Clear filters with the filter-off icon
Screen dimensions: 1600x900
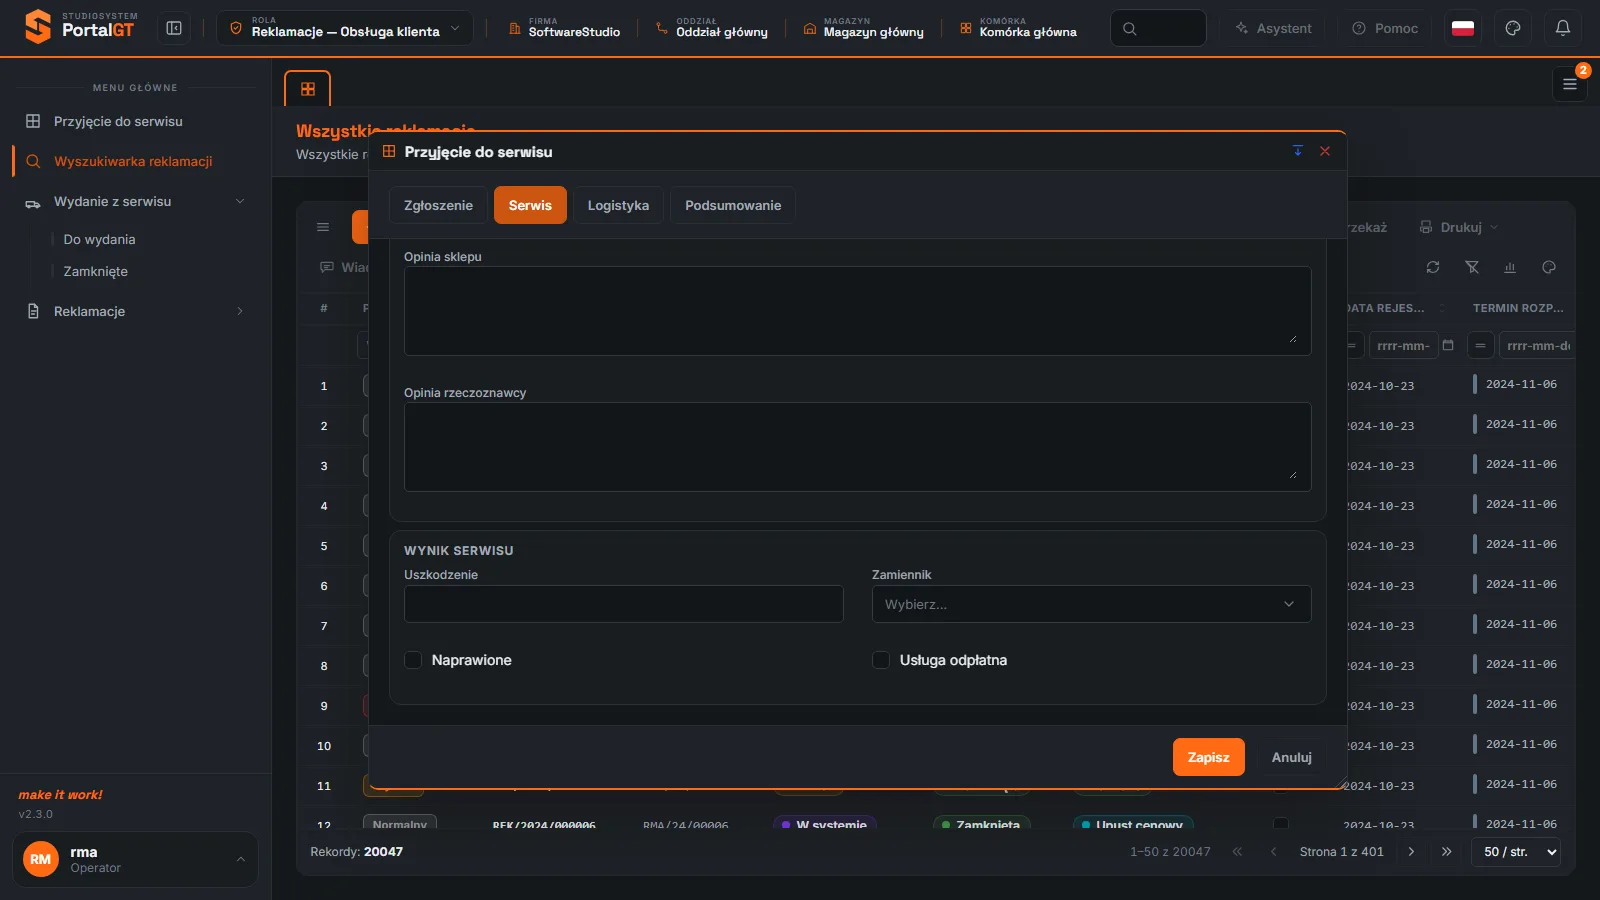(1472, 267)
